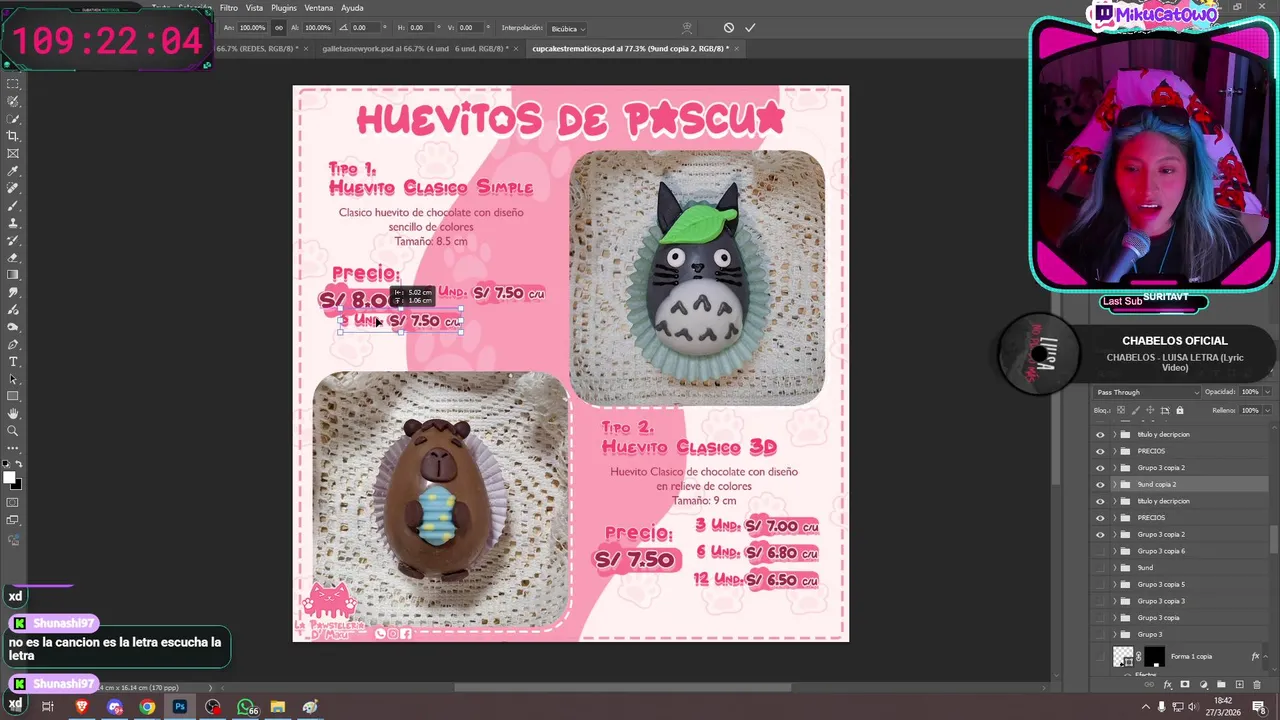Screen dimensions: 1280x720
Task: Lock all padlock icon in Layers panel
Action: pos(1180,410)
